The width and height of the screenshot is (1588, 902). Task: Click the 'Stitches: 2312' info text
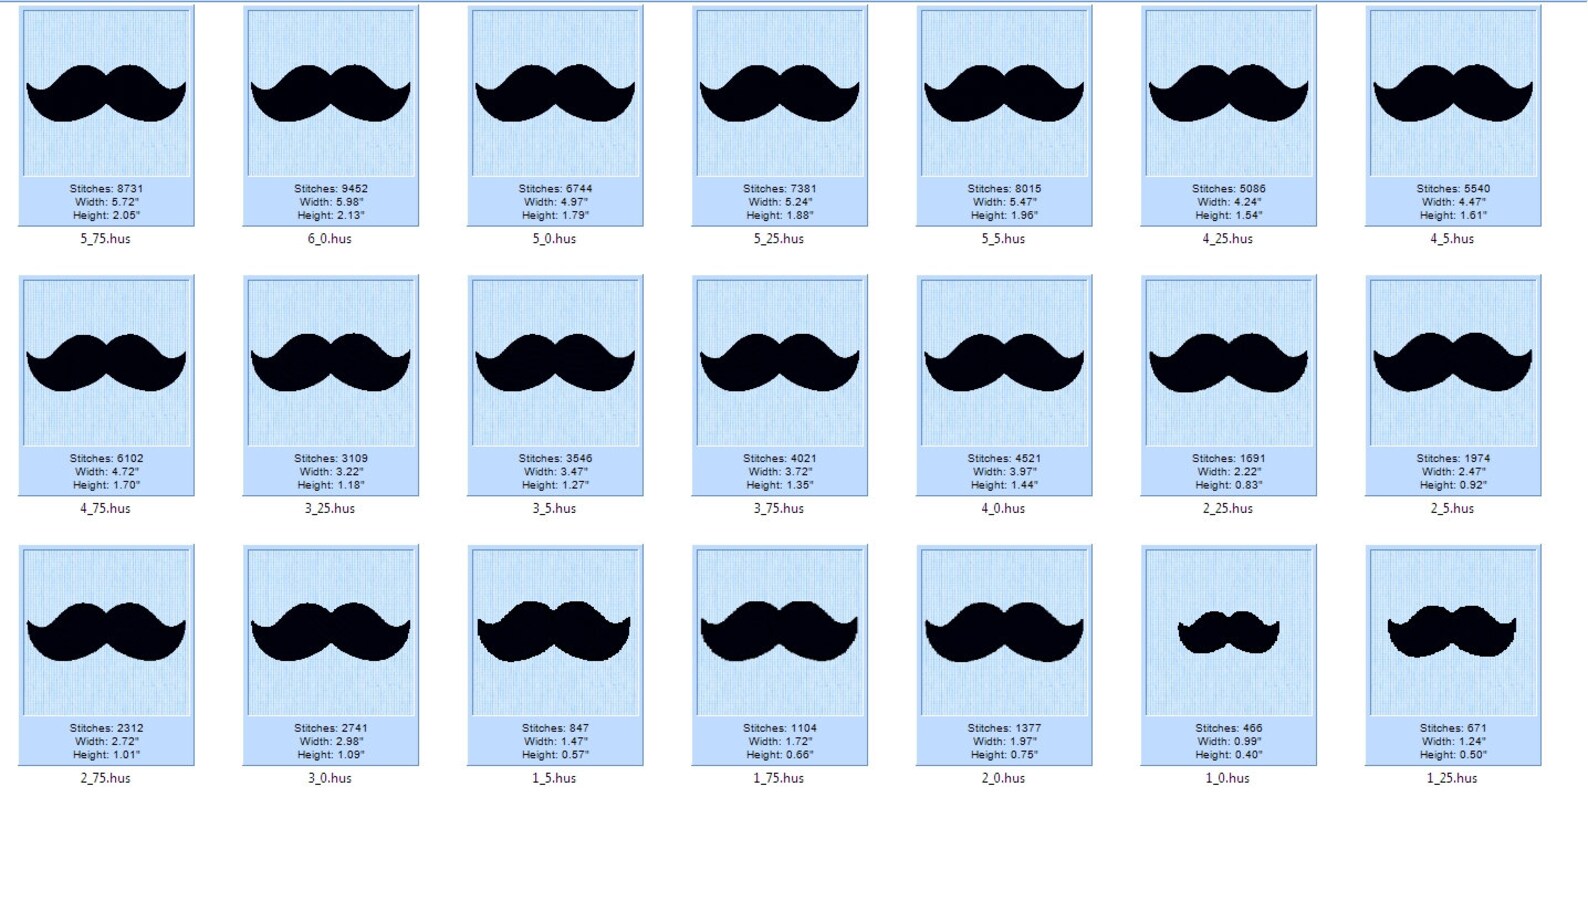tap(106, 728)
